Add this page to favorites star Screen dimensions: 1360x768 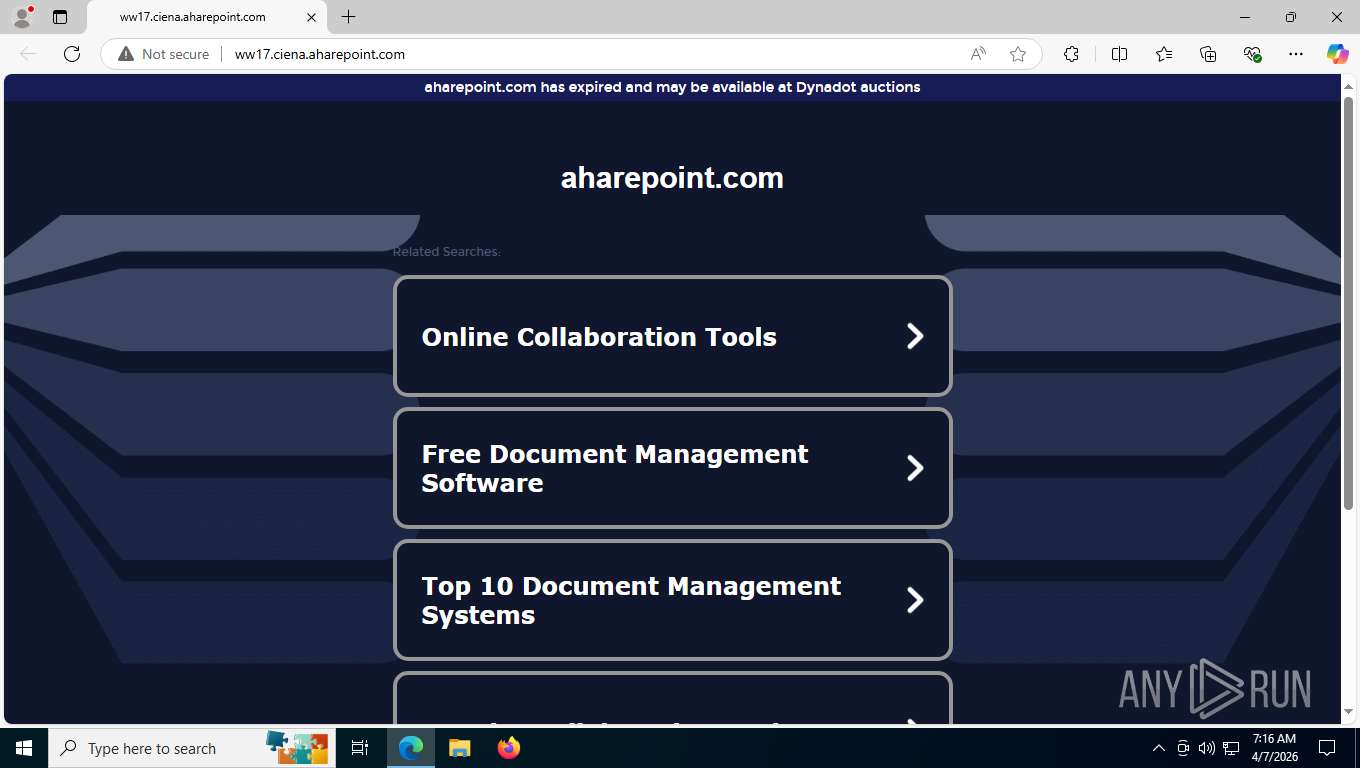[x=1018, y=54]
